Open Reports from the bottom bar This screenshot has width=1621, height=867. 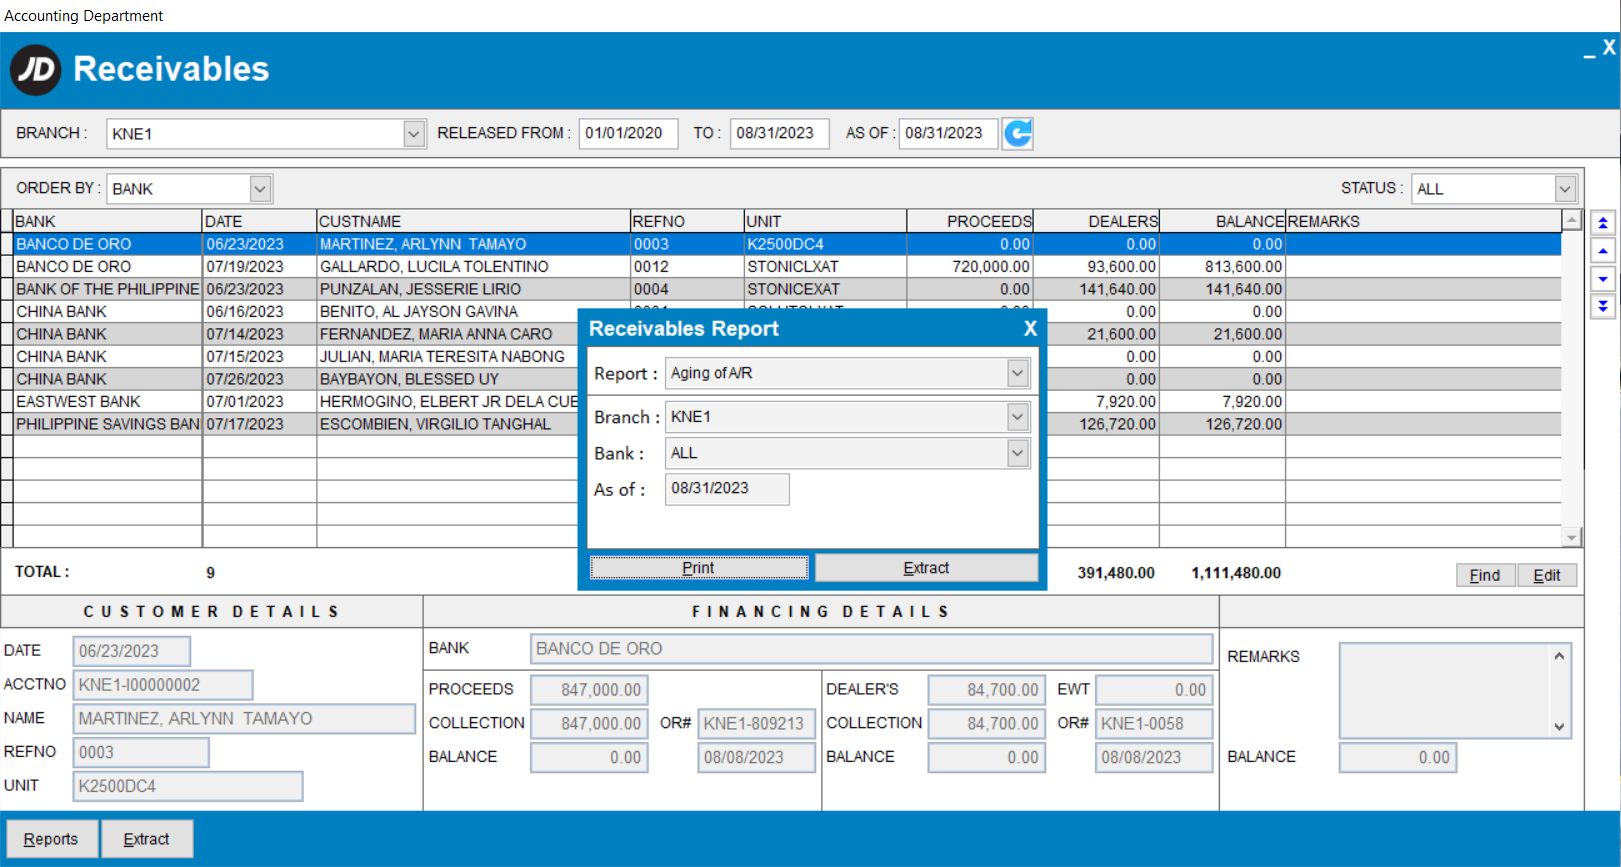(x=51, y=839)
